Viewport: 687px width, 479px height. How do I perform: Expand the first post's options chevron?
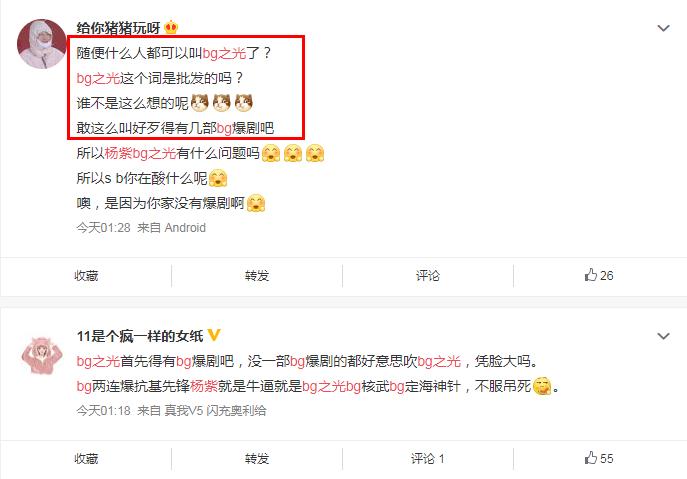tap(663, 28)
